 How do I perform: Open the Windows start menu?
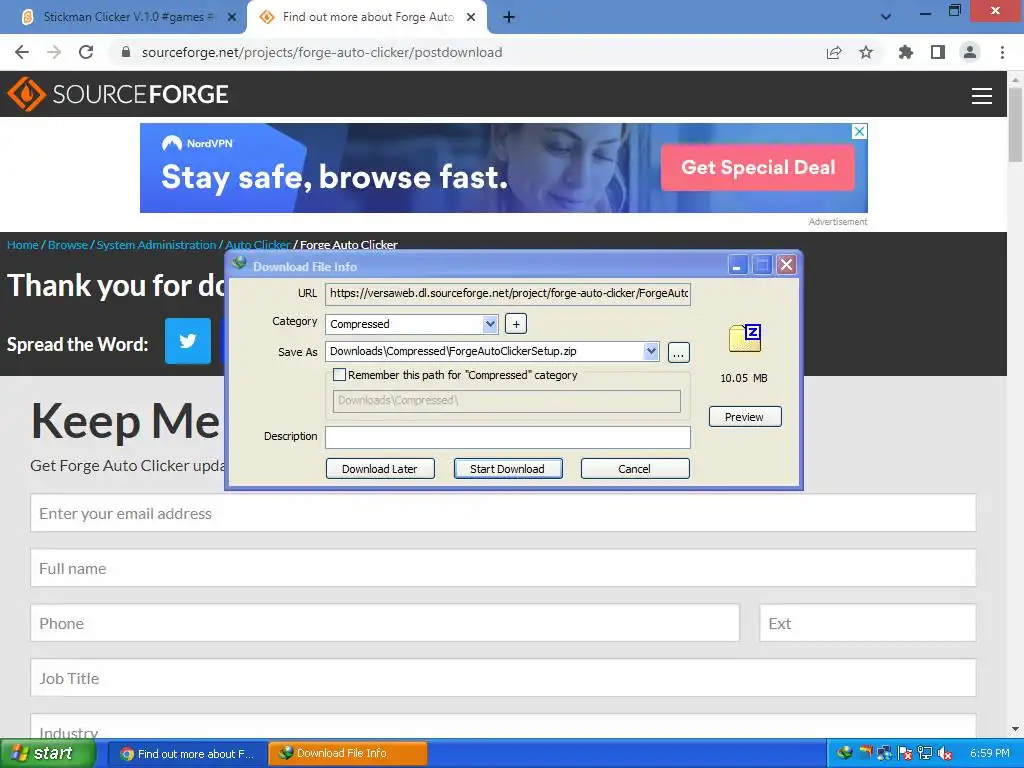[x=46, y=754]
